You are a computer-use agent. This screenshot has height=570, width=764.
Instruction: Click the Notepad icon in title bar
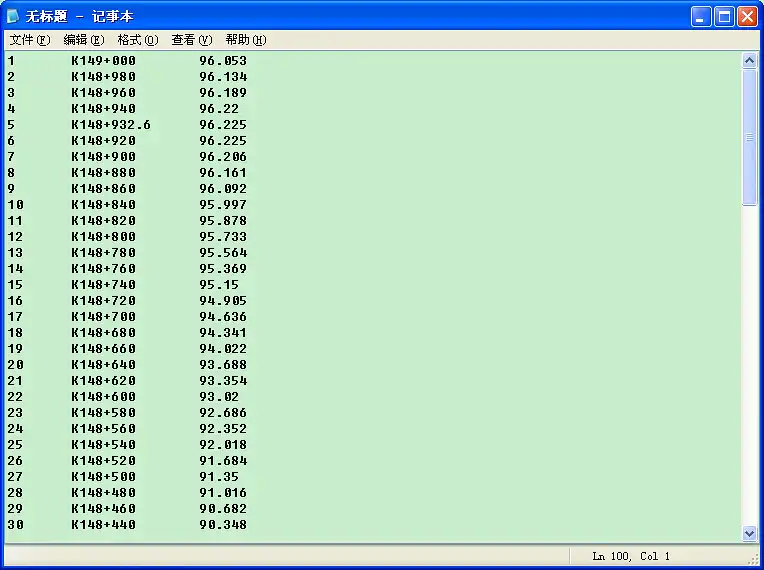(x=13, y=16)
